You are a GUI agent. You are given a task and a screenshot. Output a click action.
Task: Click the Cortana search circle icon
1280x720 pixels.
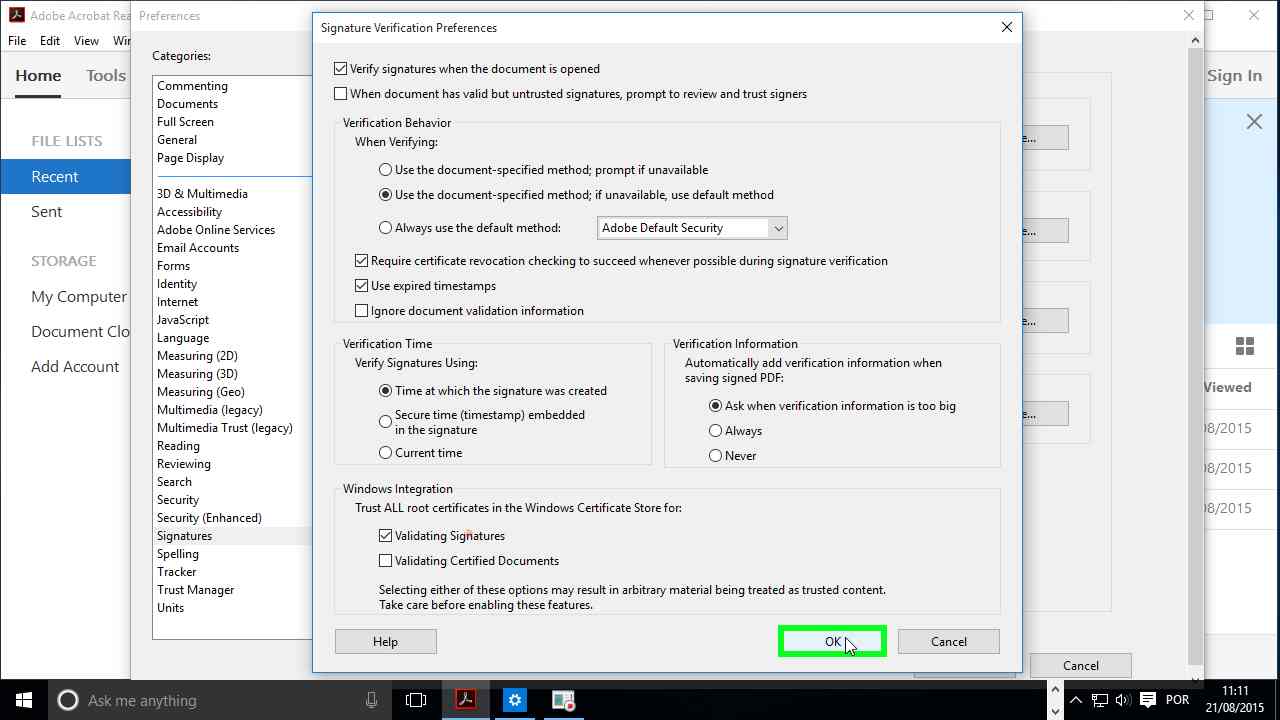click(x=67, y=700)
